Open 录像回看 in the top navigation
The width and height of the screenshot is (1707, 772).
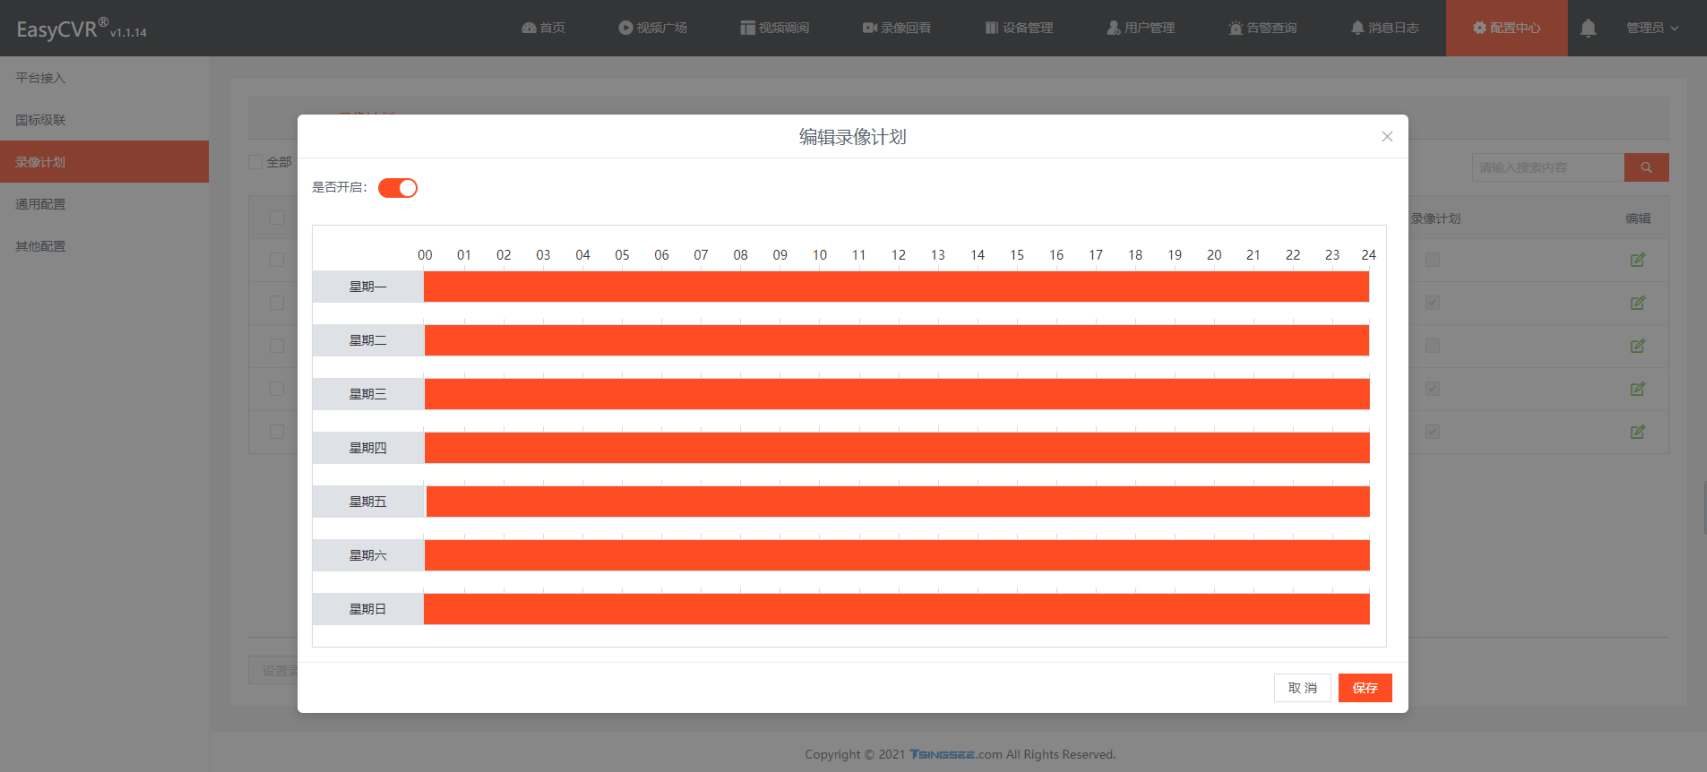pos(897,28)
